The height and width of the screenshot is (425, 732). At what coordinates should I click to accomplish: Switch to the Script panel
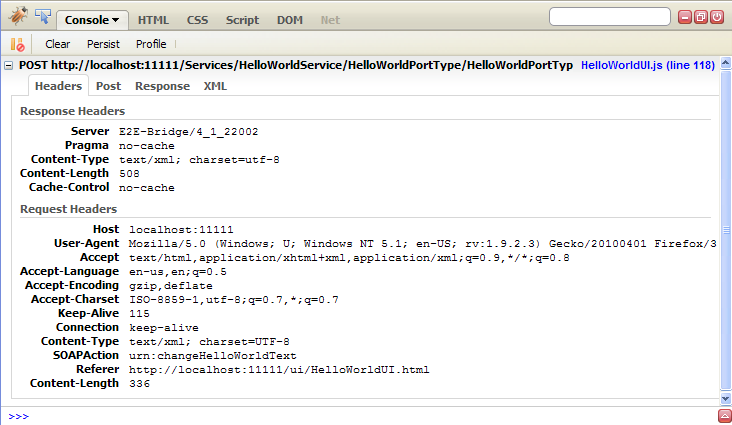[242, 19]
